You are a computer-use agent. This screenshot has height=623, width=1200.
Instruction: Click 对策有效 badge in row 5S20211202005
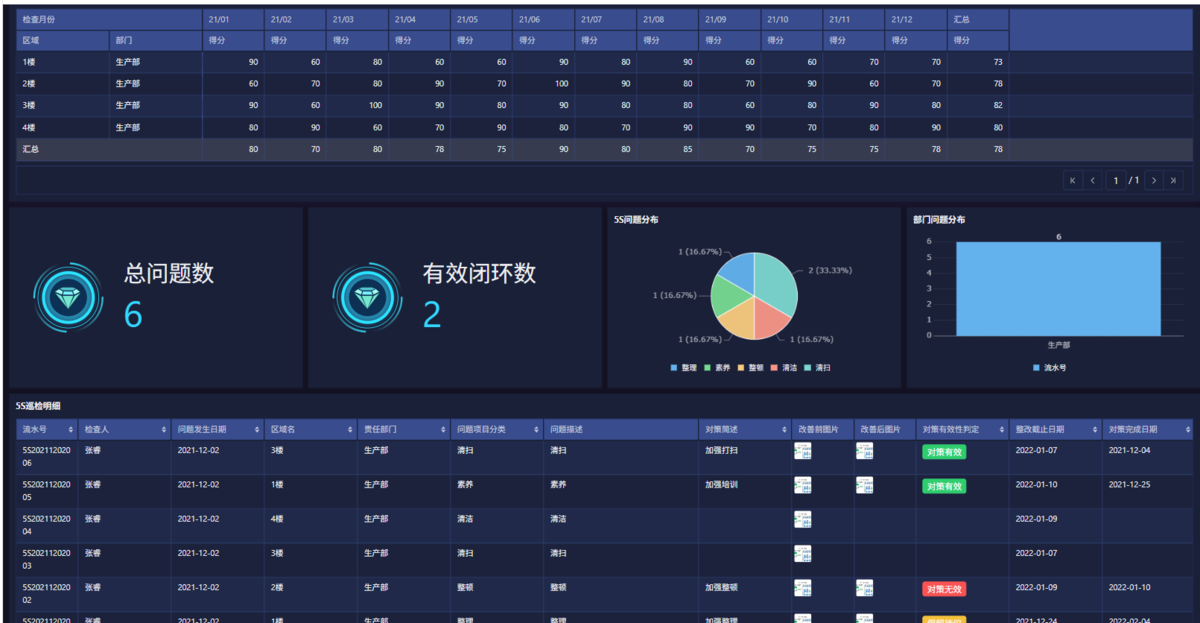944,486
